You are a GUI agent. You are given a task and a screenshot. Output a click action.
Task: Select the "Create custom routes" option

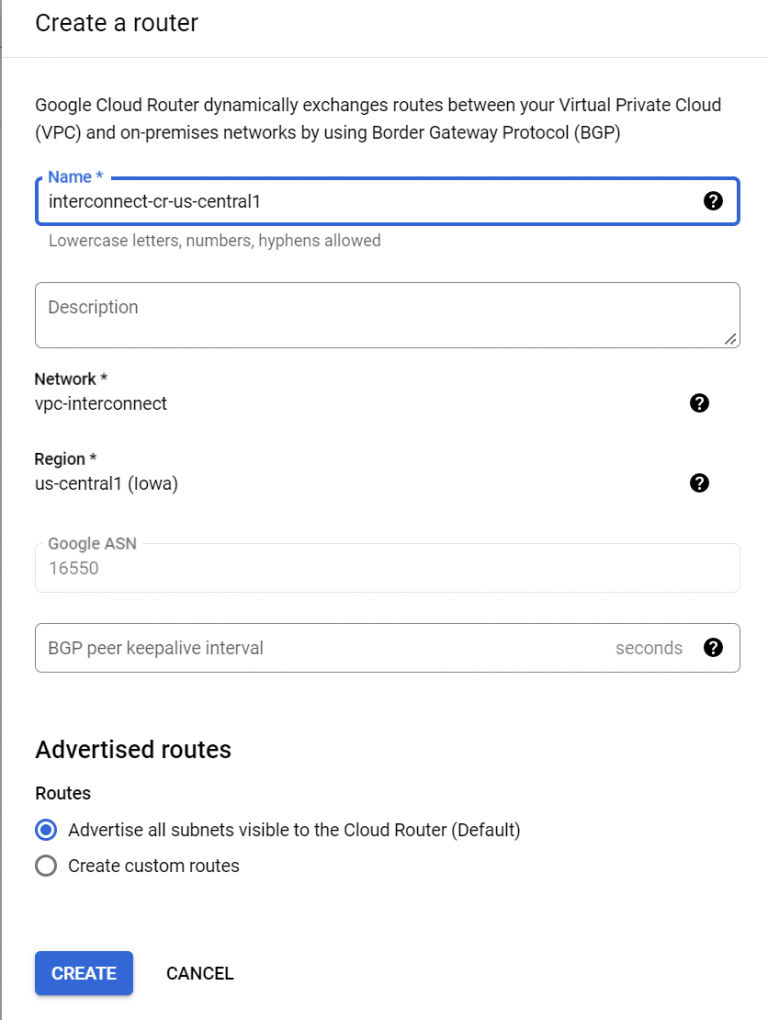[44, 866]
